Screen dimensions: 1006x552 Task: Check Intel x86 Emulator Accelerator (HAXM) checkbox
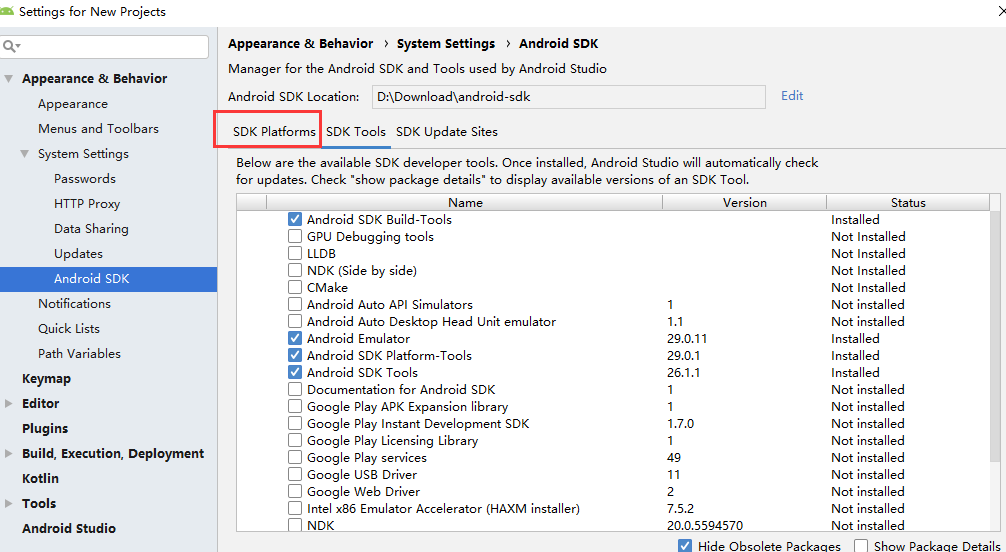[295, 508]
